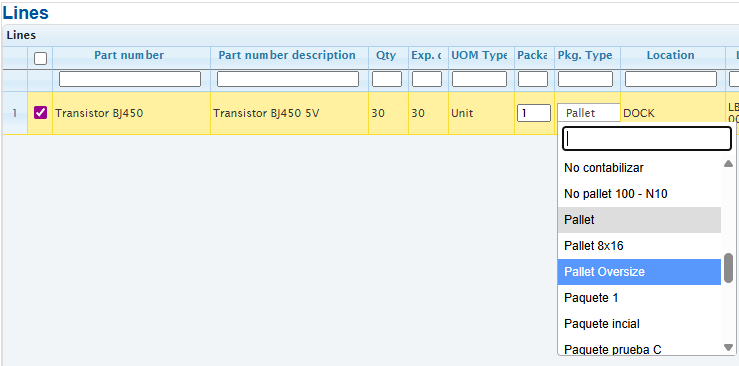Focus the Part number description filter box

[x=288, y=79]
